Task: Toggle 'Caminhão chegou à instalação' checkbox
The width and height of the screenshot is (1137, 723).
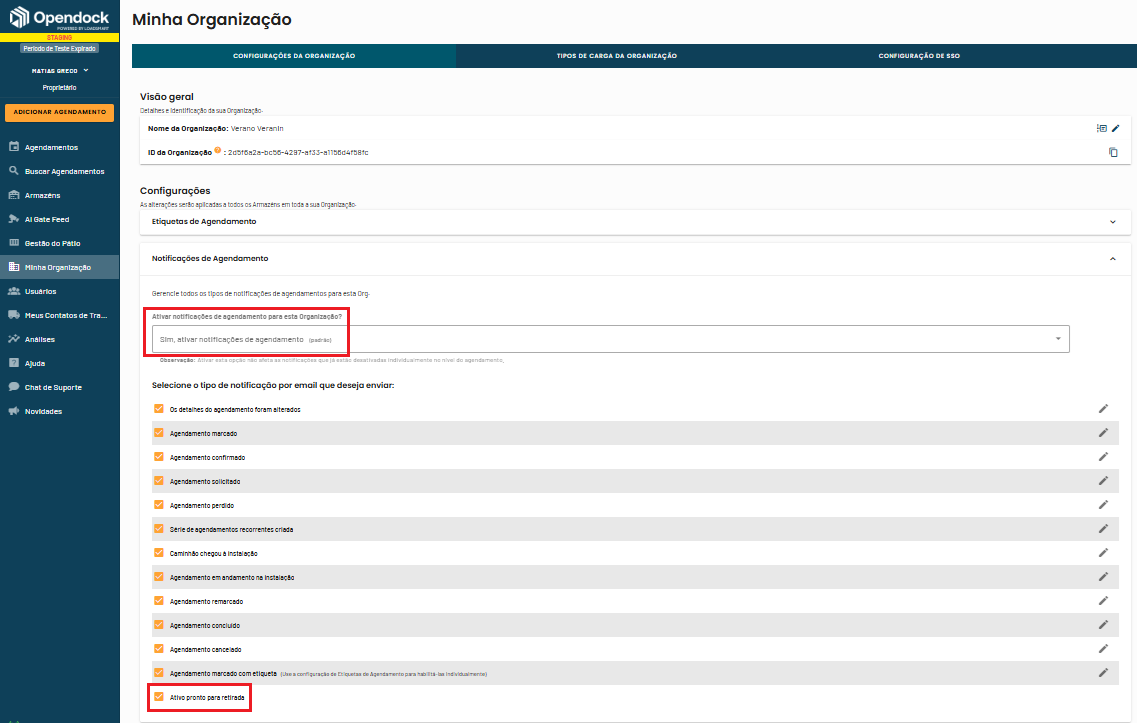Action: point(159,553)
